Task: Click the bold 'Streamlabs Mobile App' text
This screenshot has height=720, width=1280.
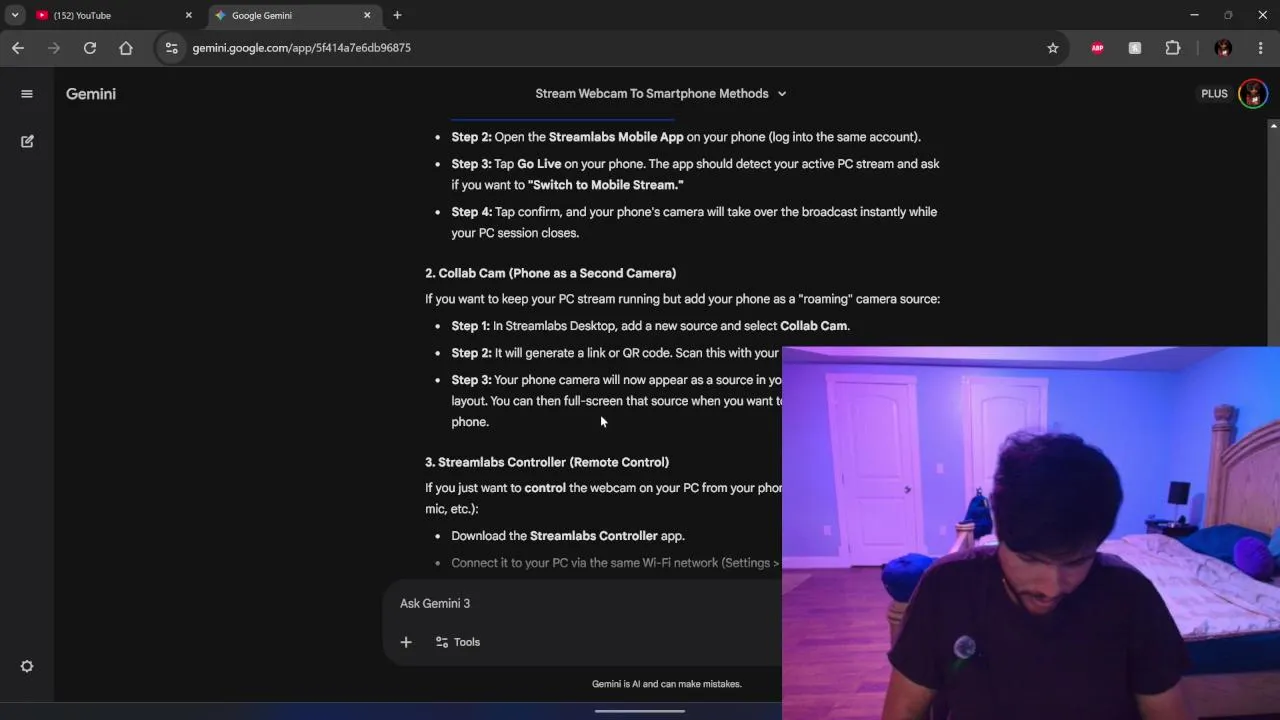Action: pos(616,137)
